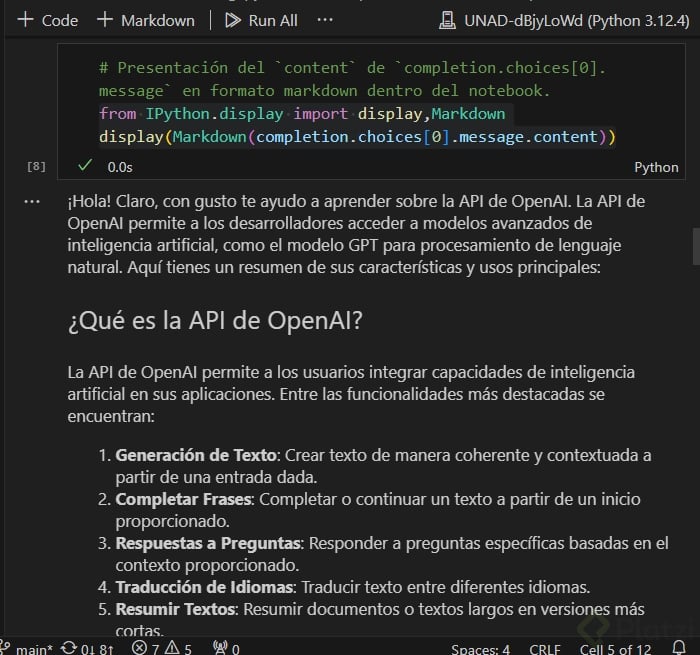Image resolution: width=700 pixels, height=655 pixels.
Task: Click Cell 5 of 12 status entry
Action: [615, 649]
